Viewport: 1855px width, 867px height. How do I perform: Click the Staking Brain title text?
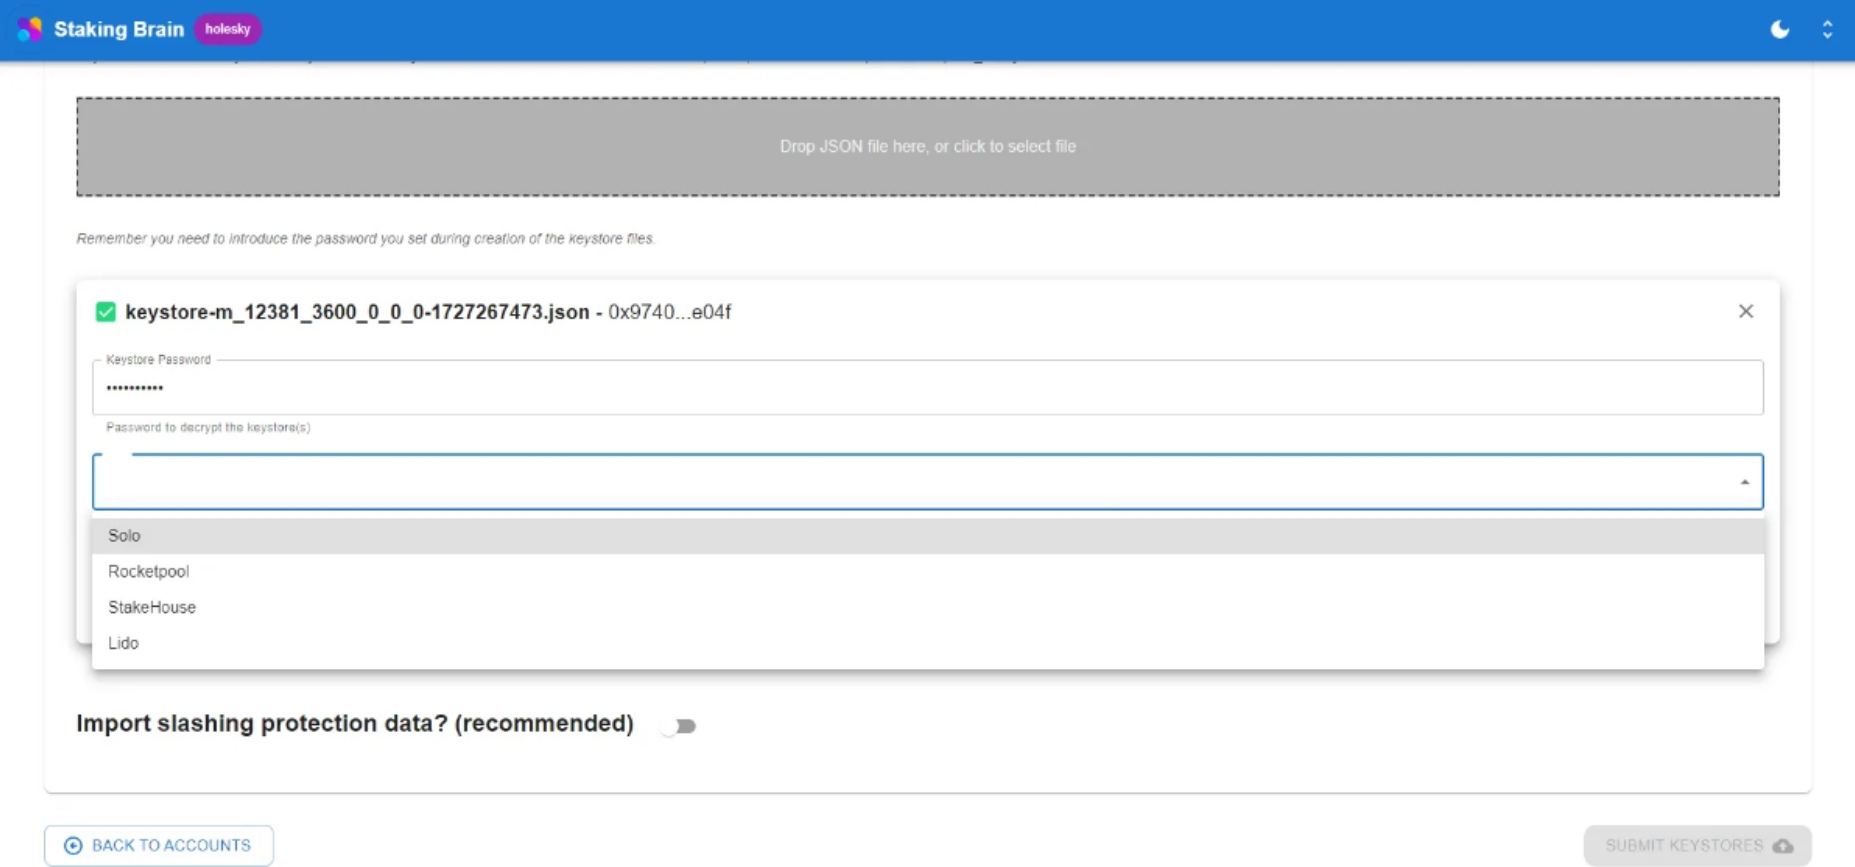(x=119, y=29)
